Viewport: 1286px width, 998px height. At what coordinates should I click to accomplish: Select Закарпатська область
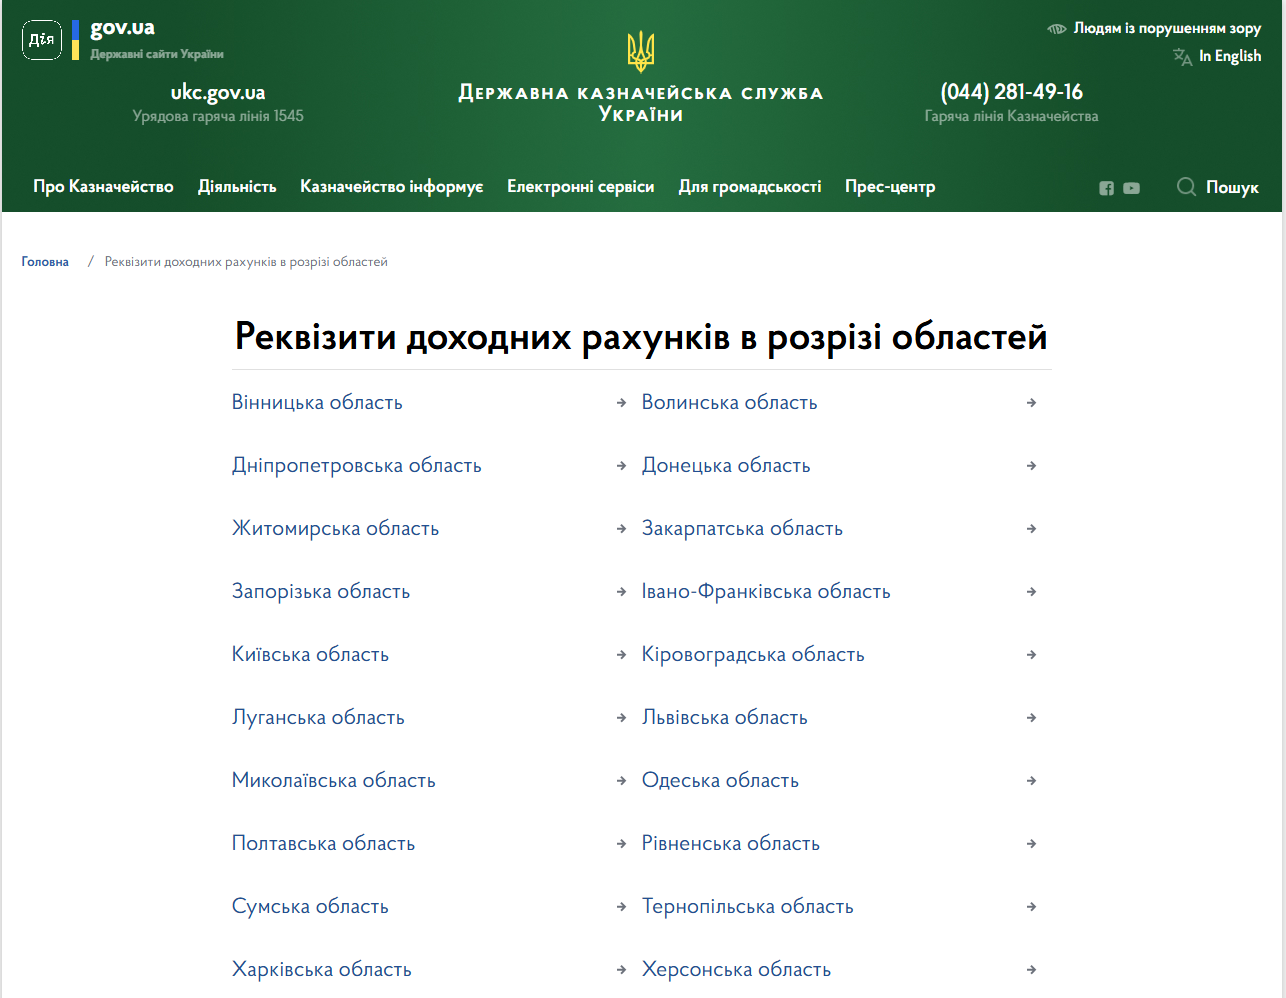pos(742,528)
